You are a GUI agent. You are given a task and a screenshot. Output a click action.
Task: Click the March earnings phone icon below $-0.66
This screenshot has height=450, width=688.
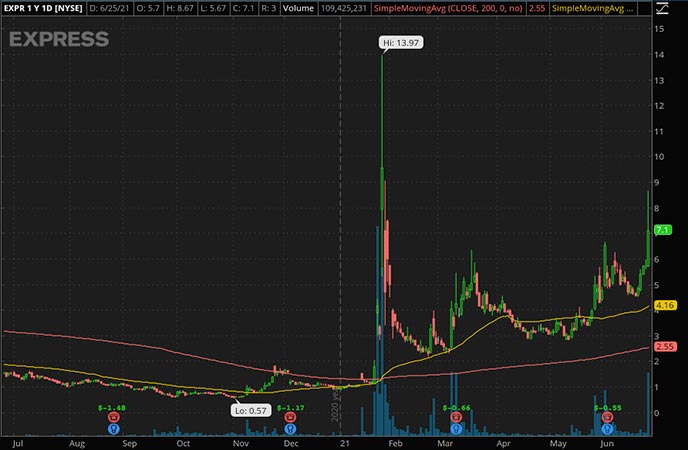pyautogui.click(x=456, y=418)
